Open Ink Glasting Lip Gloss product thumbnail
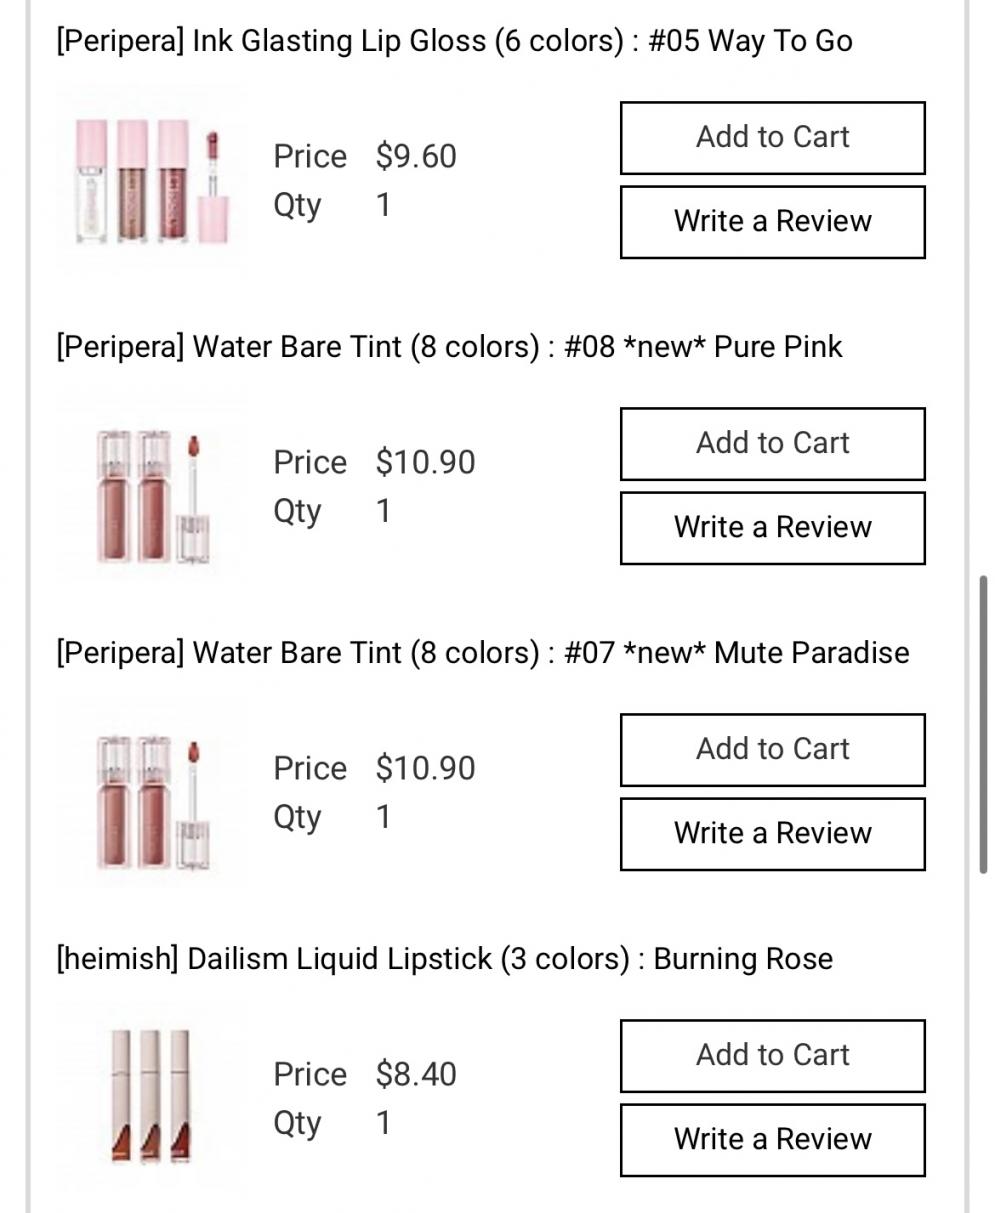The width and height of the screenshot is (995, 1213). pos(153,182)
